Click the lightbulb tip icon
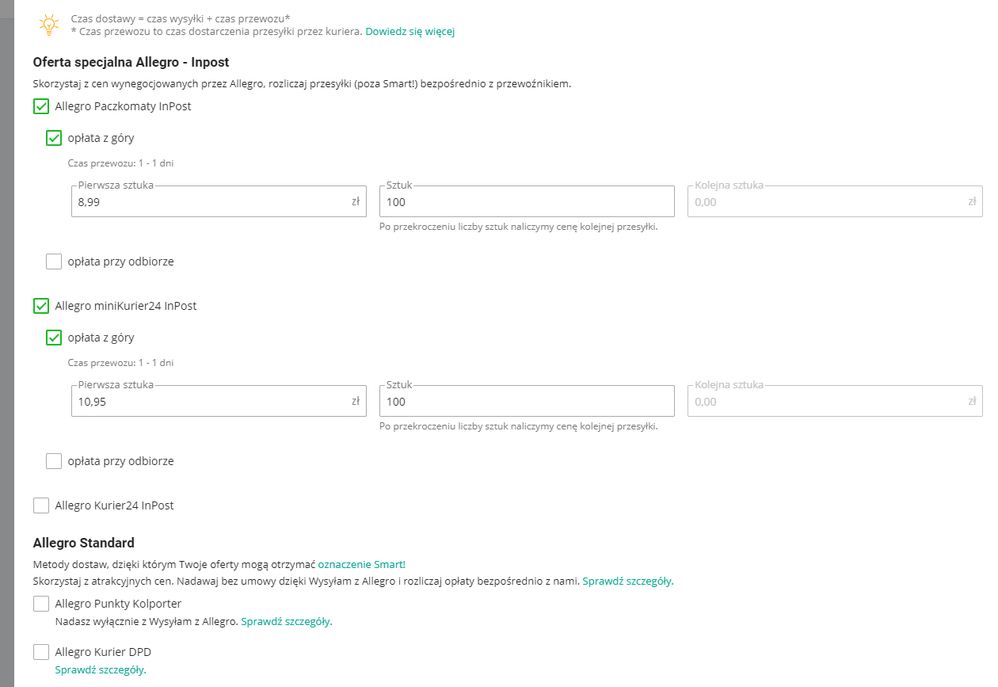Image resolution: width=998 pixels, height=687 pixels. (x=47, y=24)
